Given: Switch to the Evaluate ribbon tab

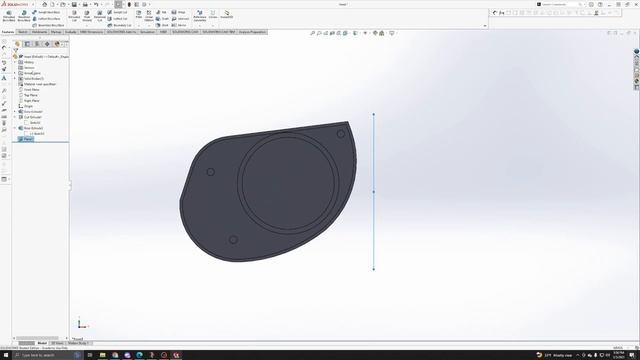Looking at the screenshot, I should 71,32.
